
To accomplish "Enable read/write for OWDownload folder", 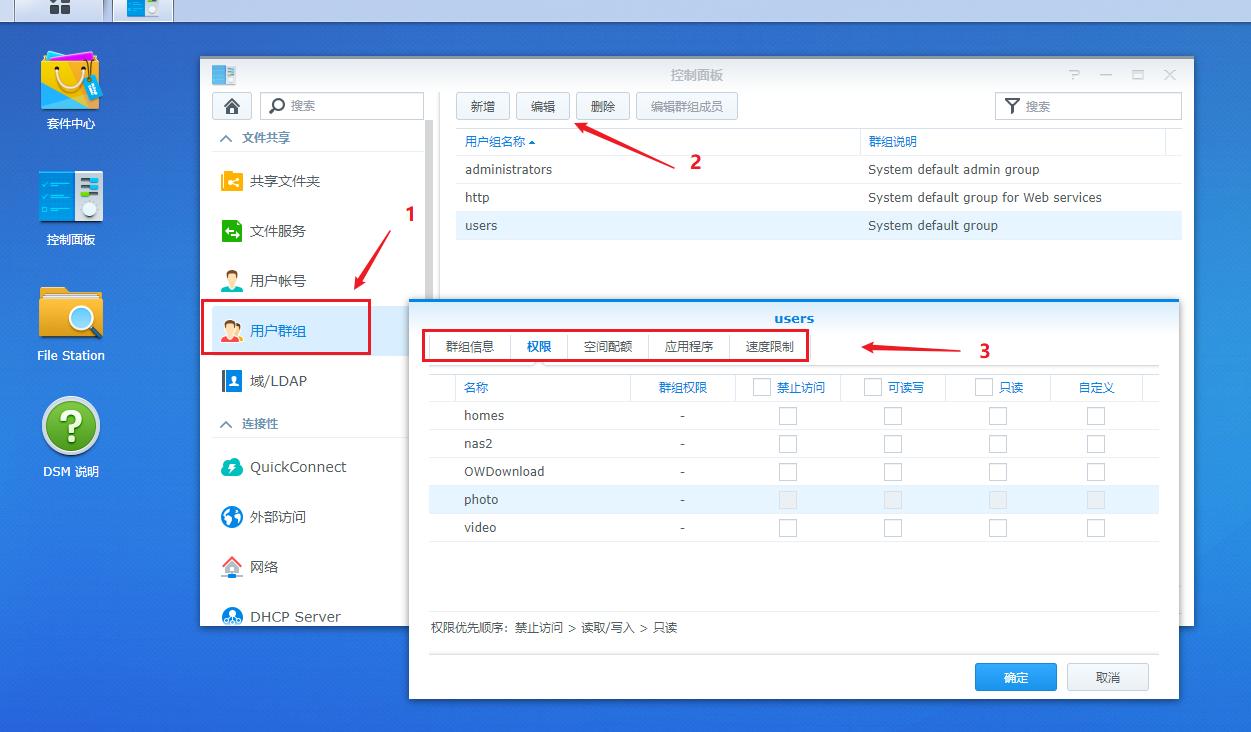I will coord(893,472).
